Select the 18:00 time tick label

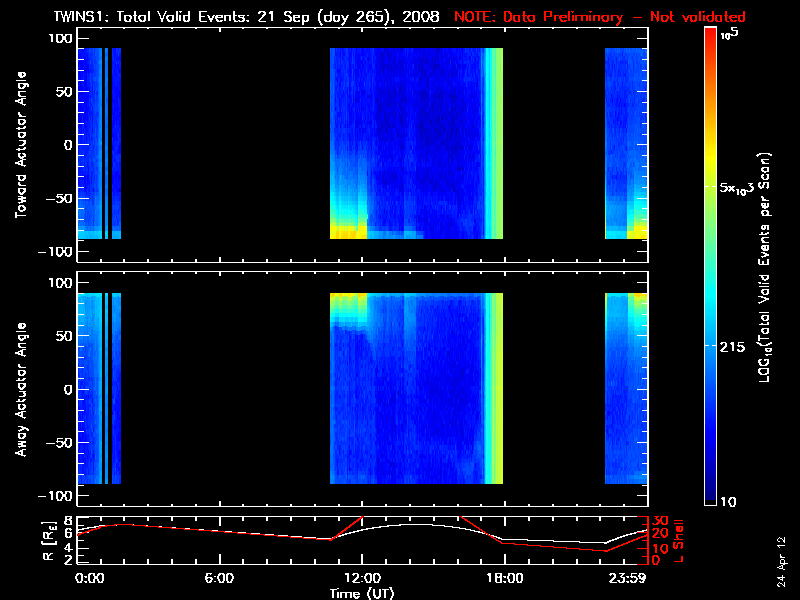click(x=503, y=578)
